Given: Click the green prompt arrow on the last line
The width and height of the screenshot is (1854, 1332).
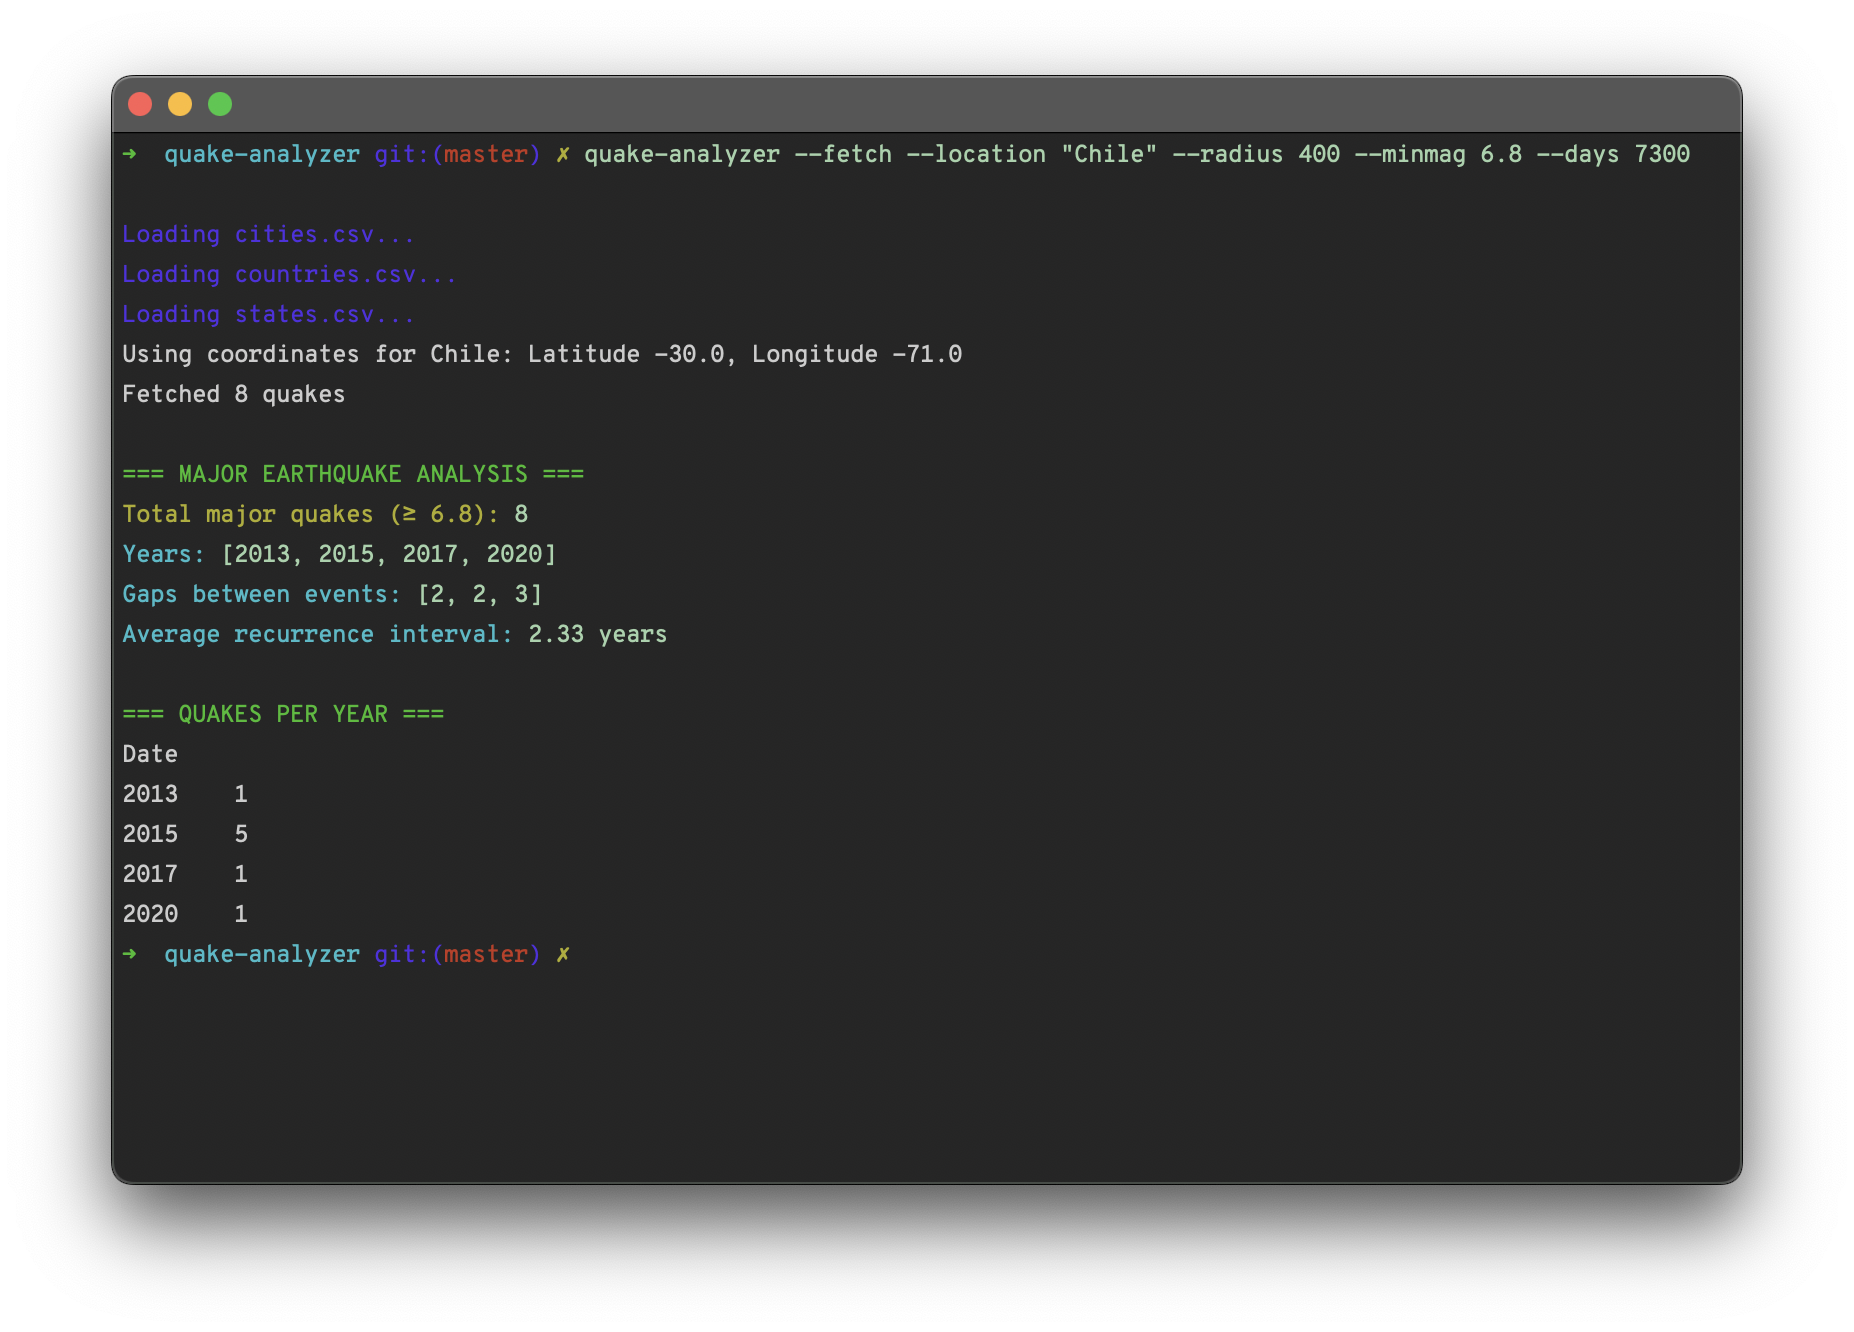Looking at the screenshot, I should [131, 954].
